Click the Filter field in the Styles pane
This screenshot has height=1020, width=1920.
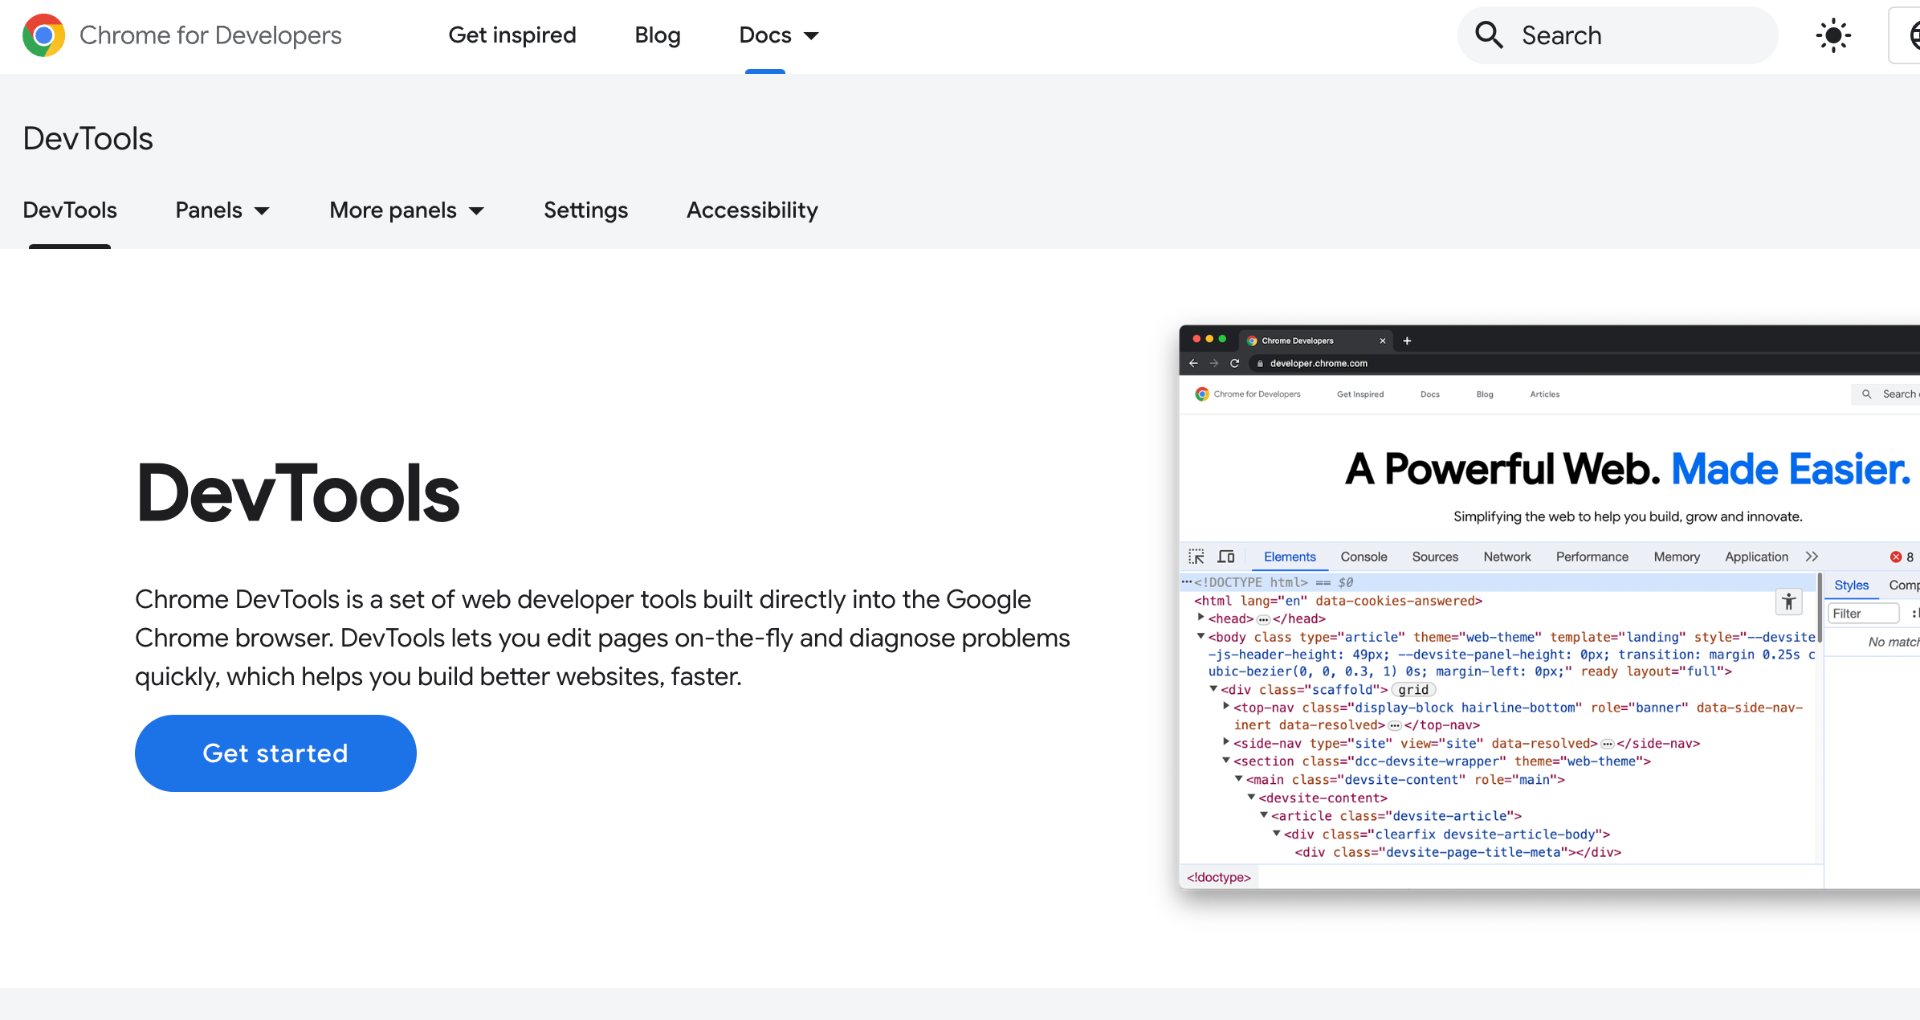(1862, 612)
